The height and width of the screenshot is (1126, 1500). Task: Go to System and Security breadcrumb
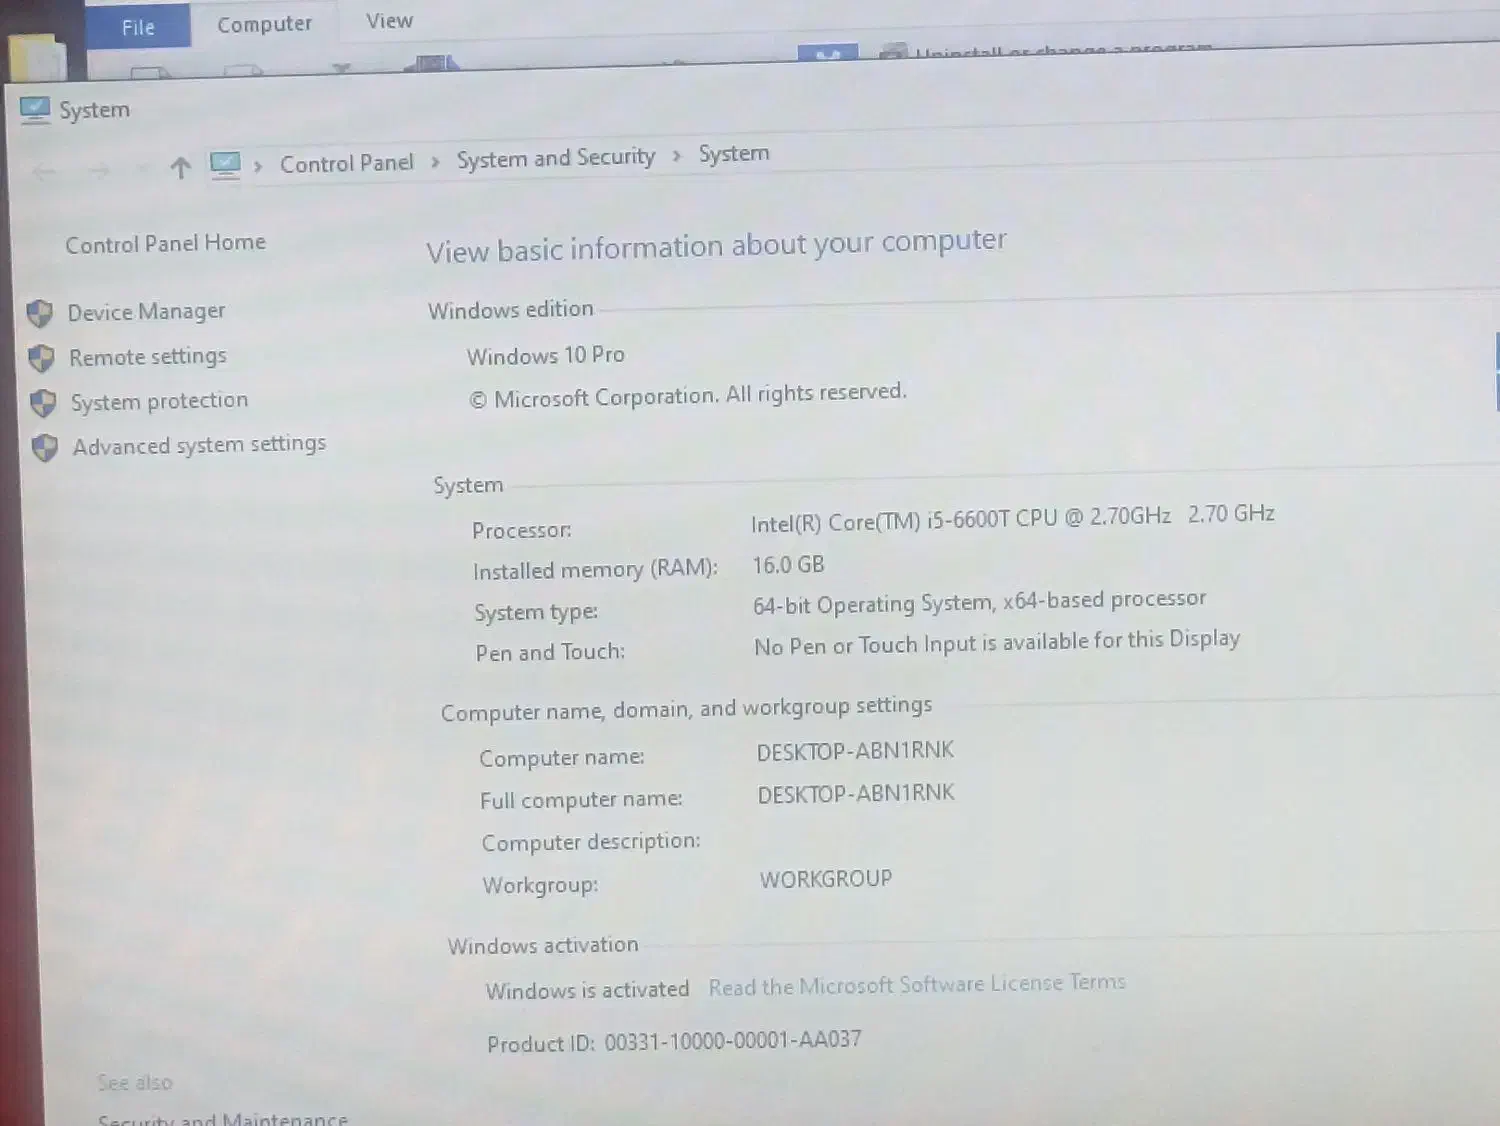coord(555,158)
